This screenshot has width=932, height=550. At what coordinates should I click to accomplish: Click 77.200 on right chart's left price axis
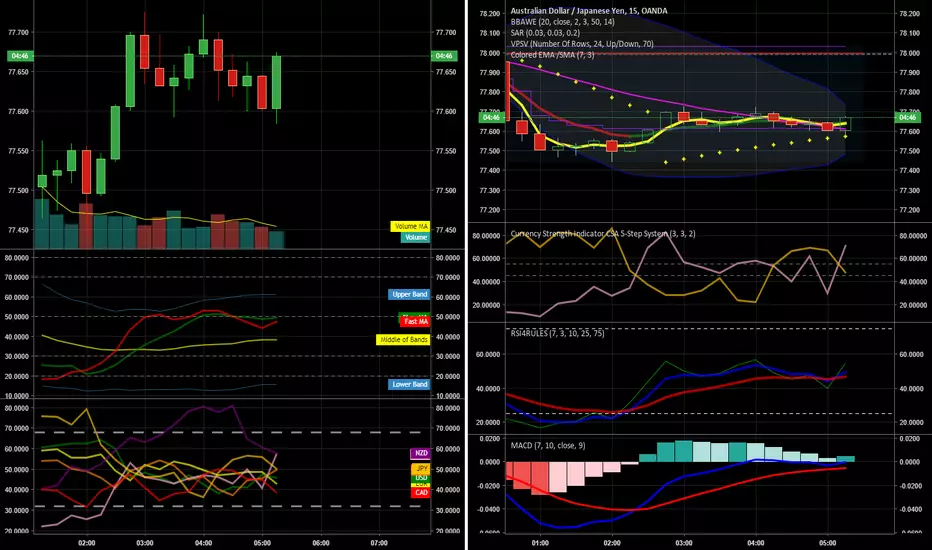pos(490,210)
